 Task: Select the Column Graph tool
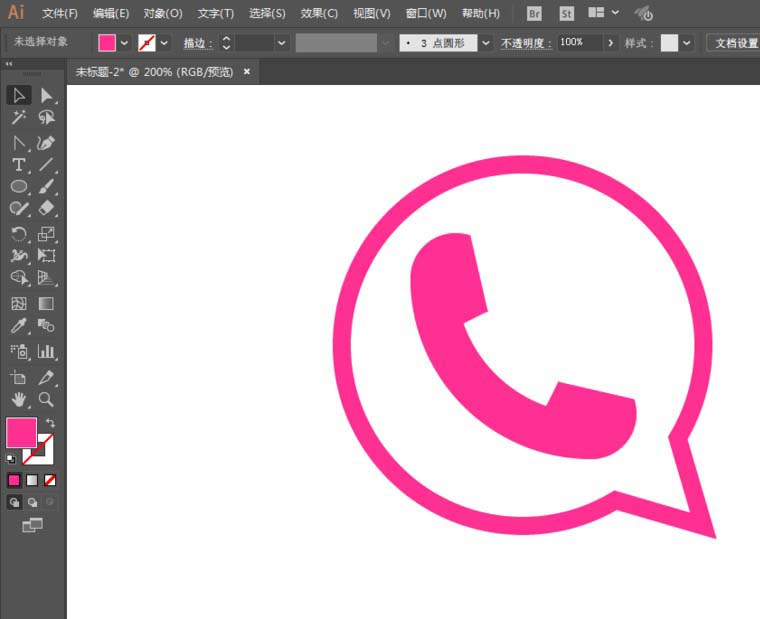click(46, 351)
